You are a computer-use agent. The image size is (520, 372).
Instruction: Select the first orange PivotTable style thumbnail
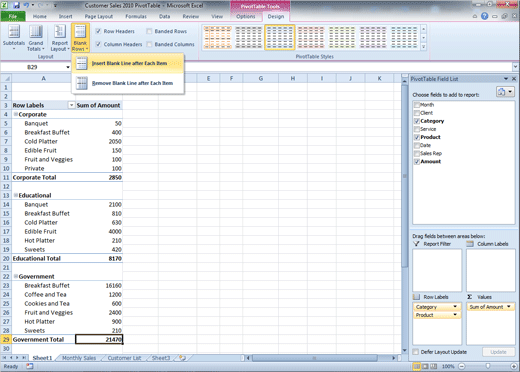point(217,37)
